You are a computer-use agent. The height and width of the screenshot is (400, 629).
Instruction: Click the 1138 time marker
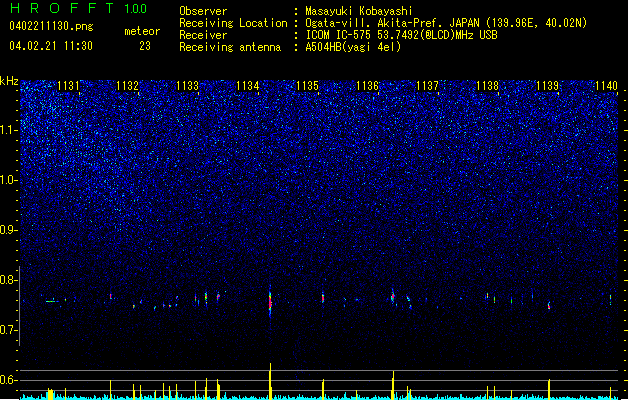[x=487, y=86]
